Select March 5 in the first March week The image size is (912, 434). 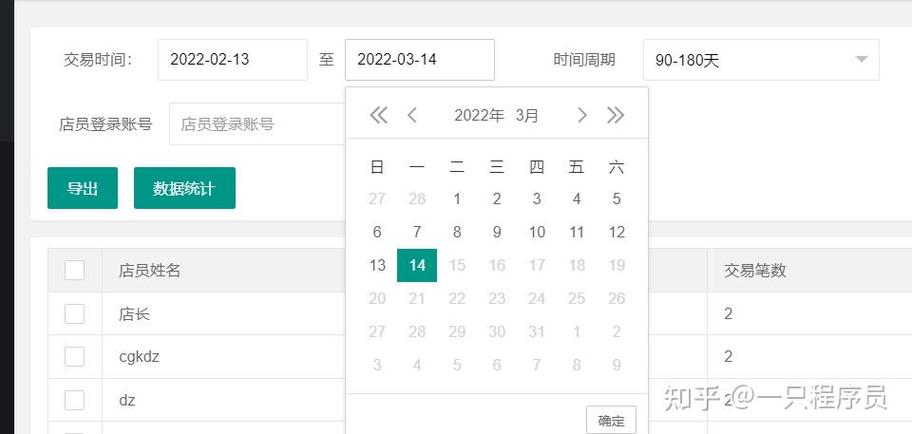tap(616, 199)
